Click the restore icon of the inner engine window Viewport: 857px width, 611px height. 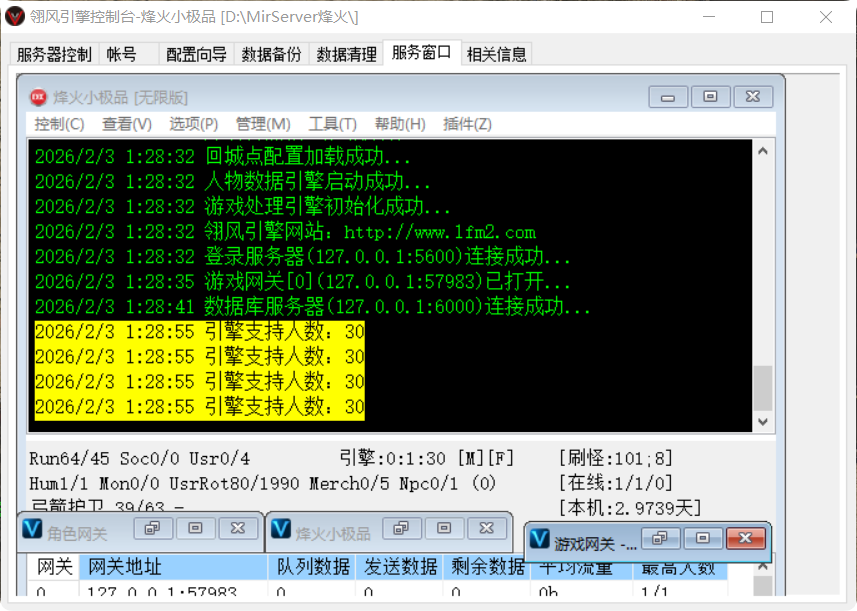tap(710, 94)
